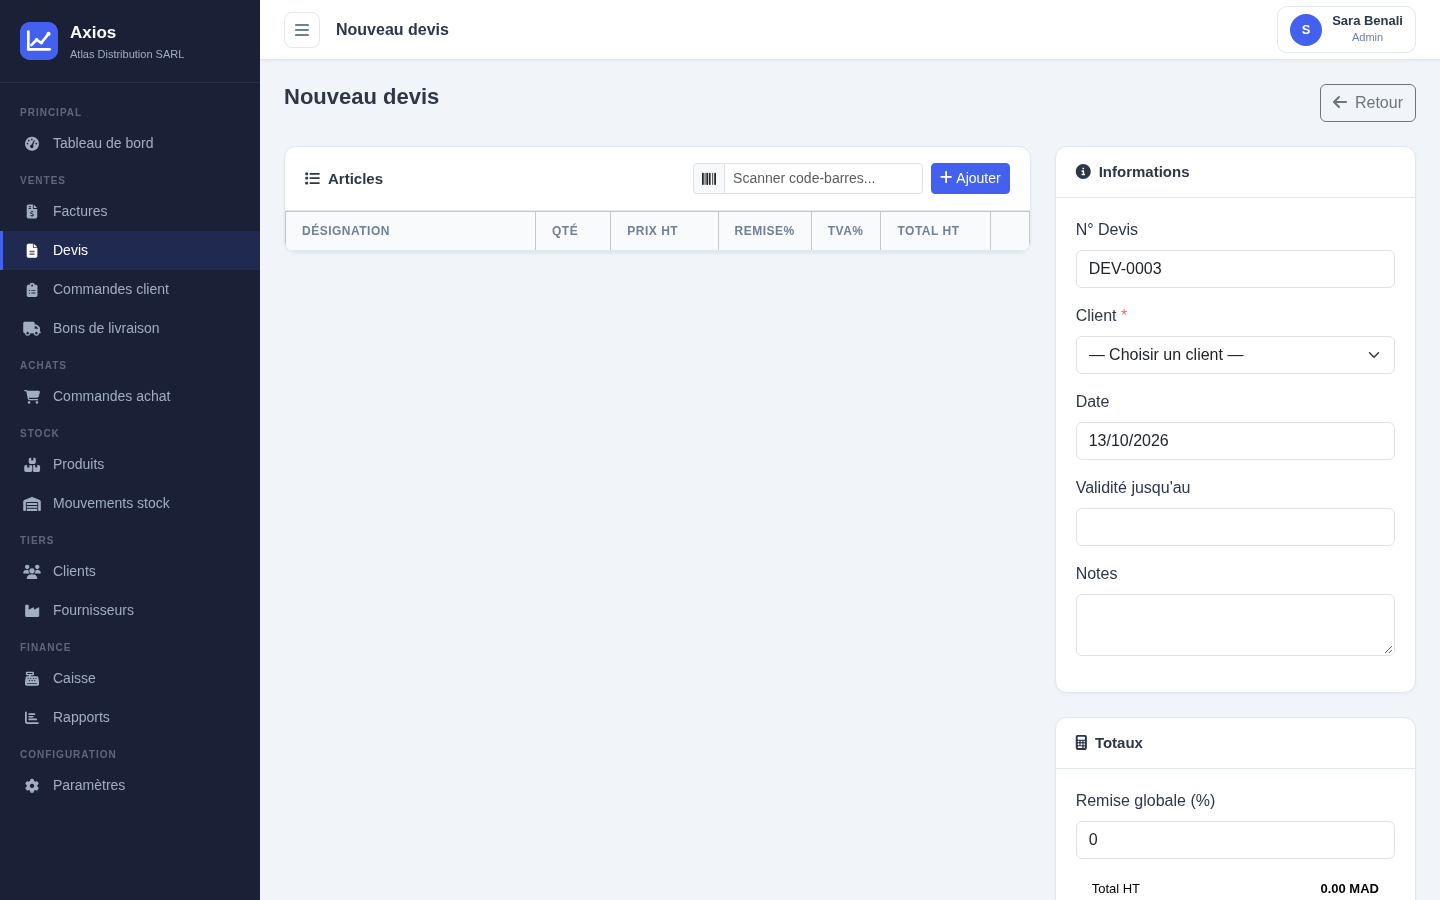The width and height of the screenshot is (1440, 900).
Task: Click the Bons de livraison truck icon
Action: click(32, 329)
